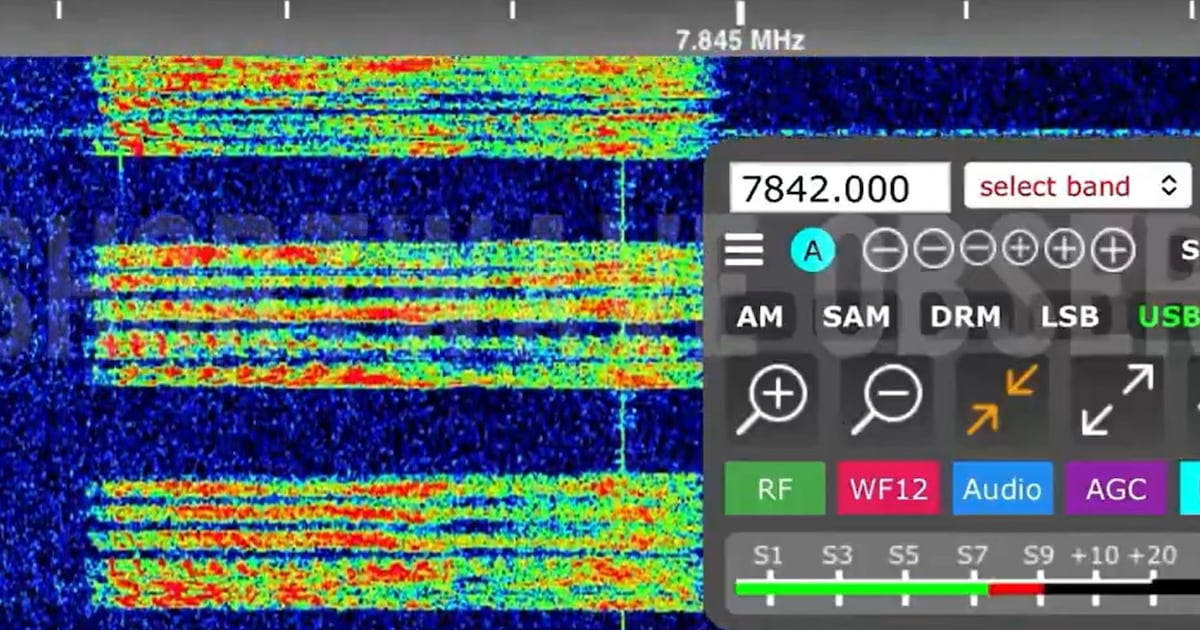Toggle AGC on or off
Screen dimensions: 1200x630
1115,489
